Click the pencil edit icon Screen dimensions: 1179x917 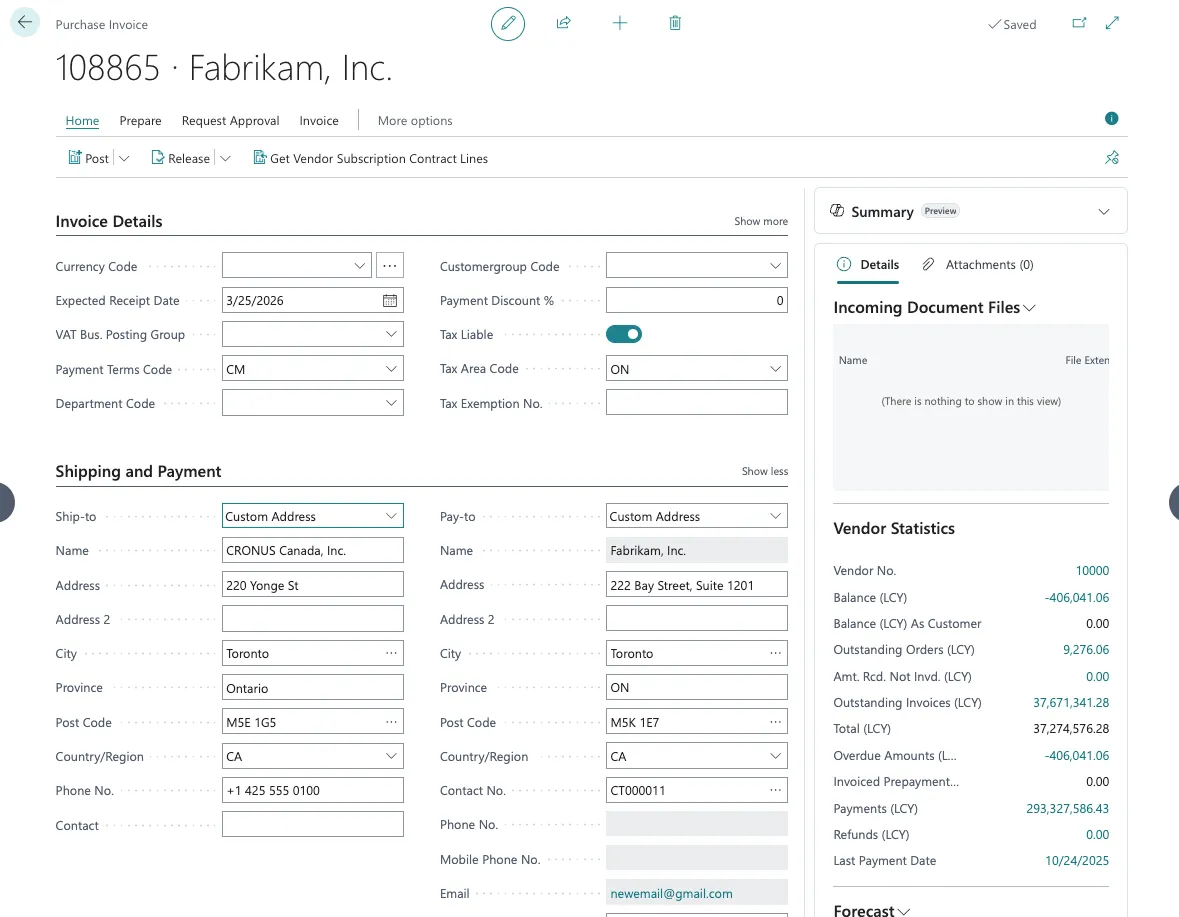(x=508, y=23)
